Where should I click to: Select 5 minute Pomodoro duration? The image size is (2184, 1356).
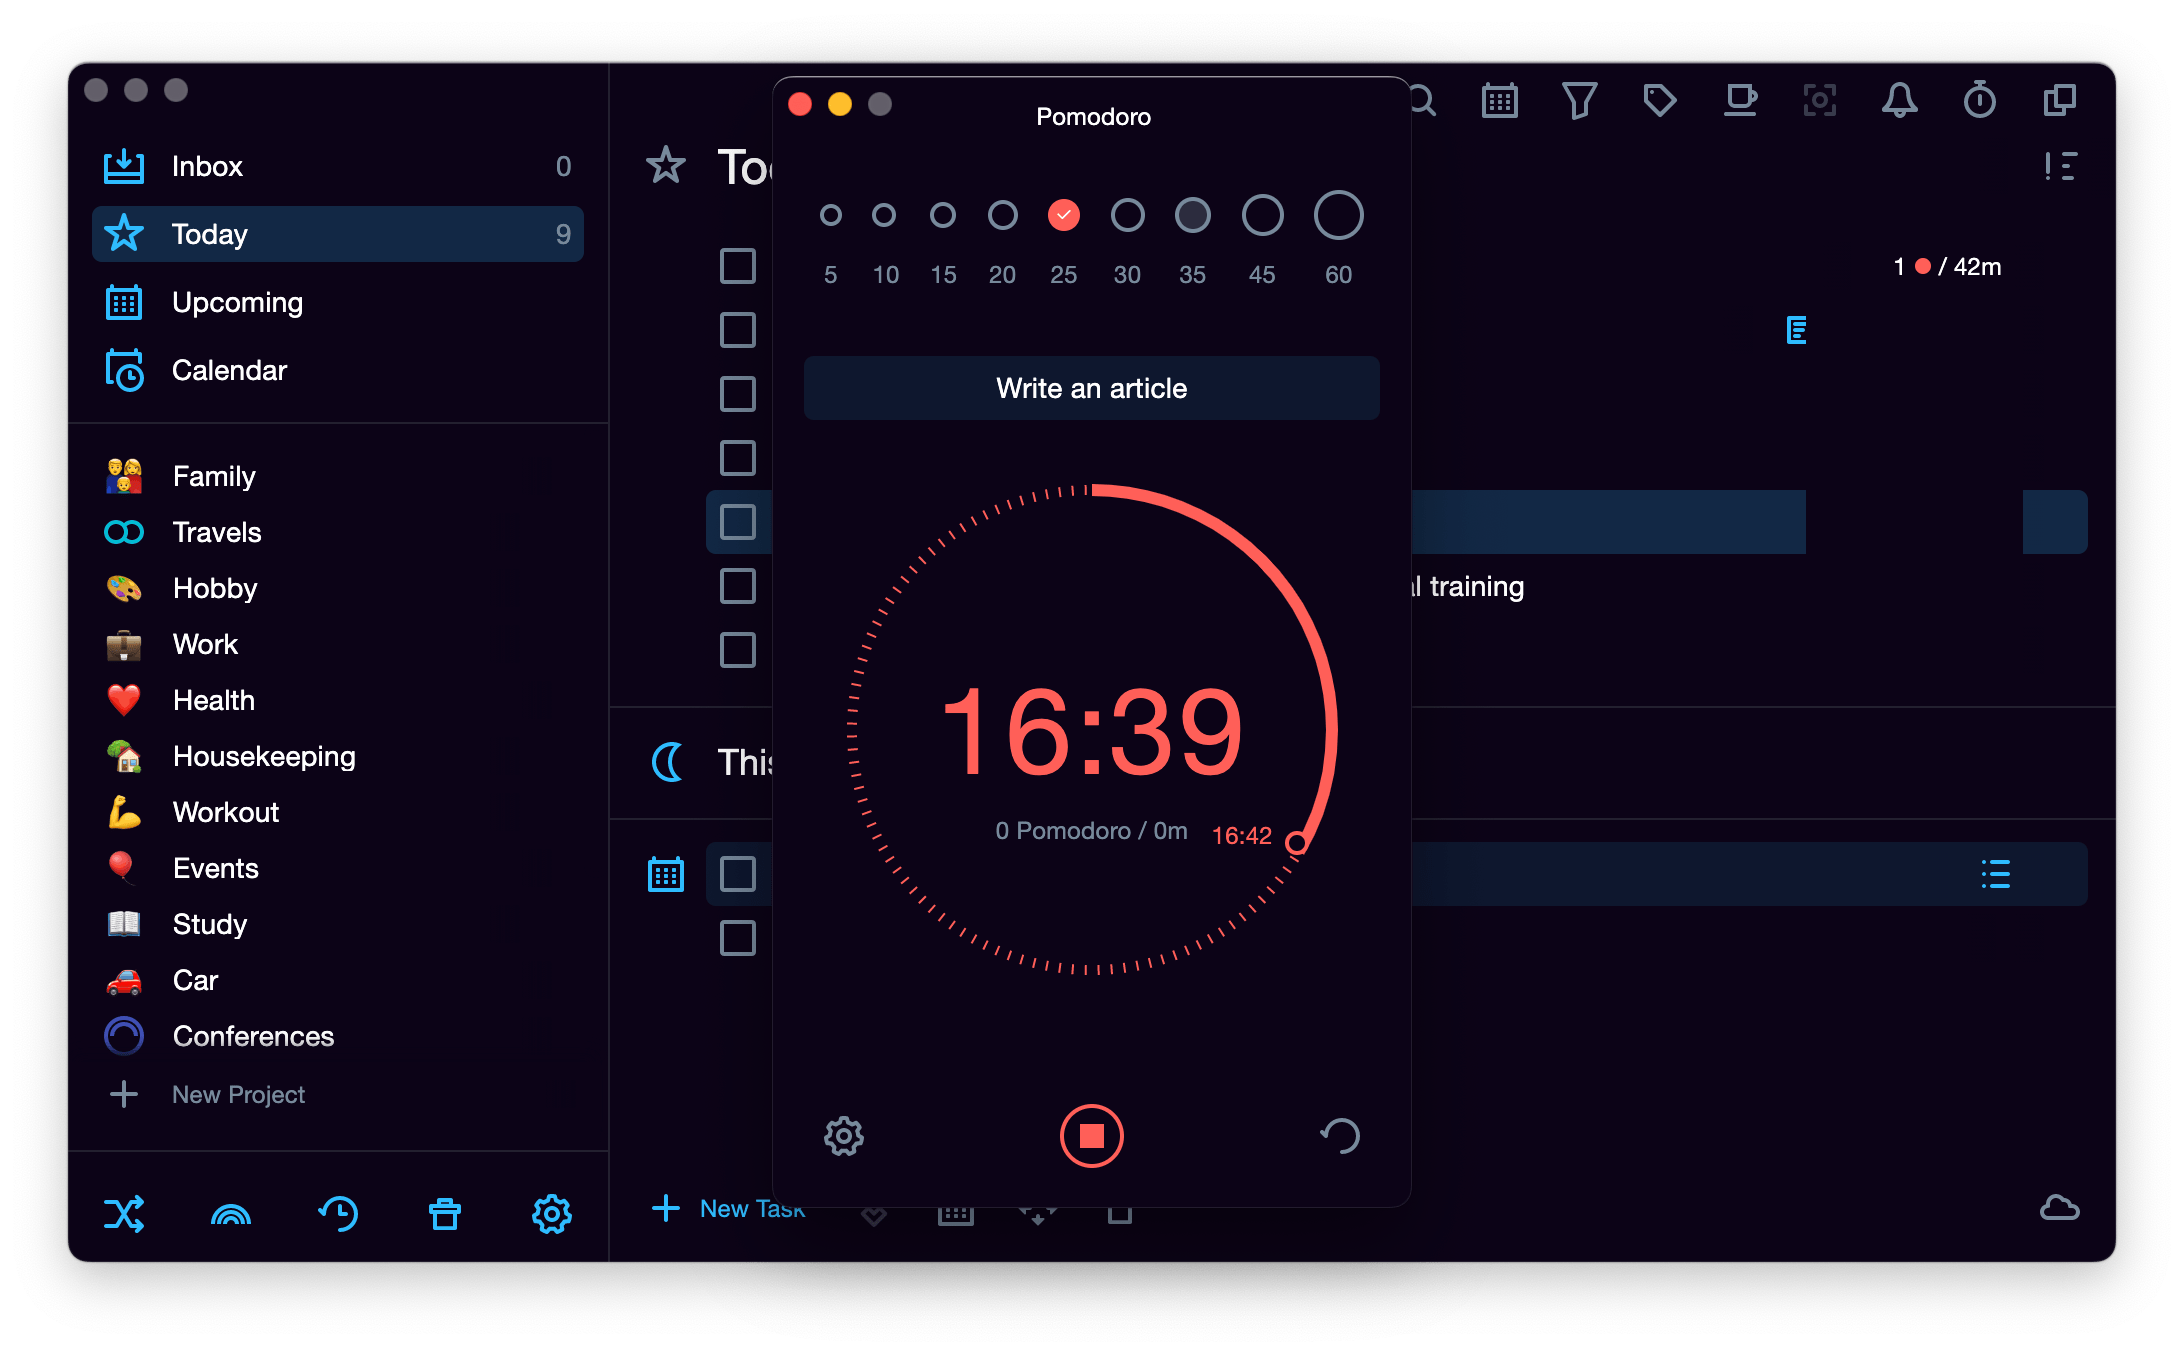(x=830, y=215)
